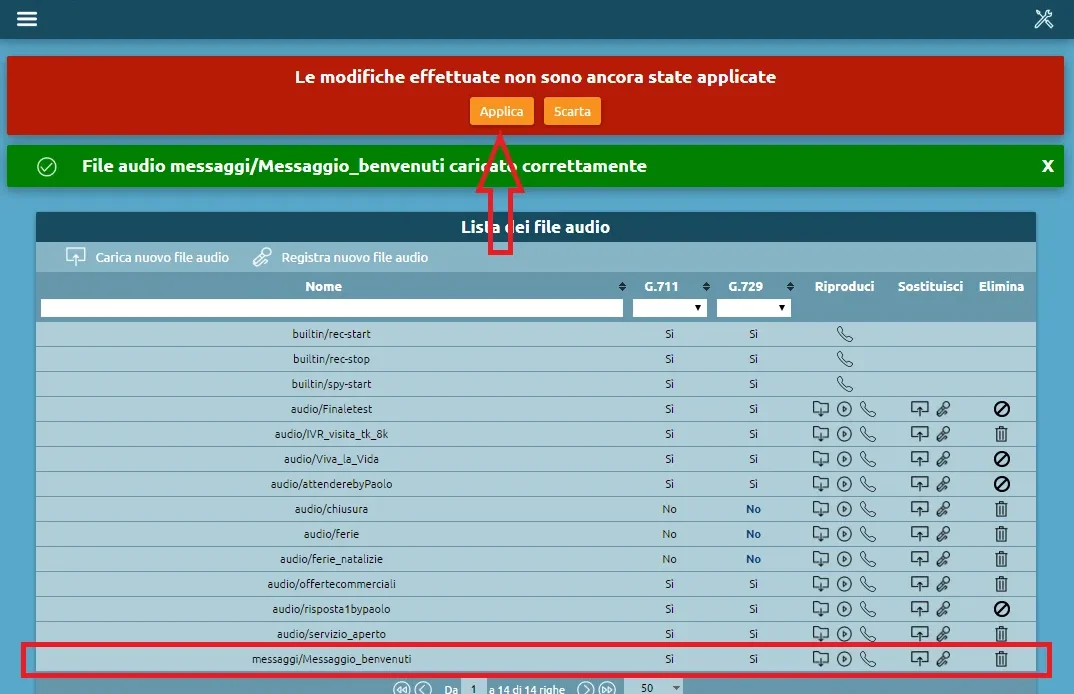Select Carica nuovo file audio
This screenshot has height=694, width=1074.
pyautogui.click(x=148, y=257)
